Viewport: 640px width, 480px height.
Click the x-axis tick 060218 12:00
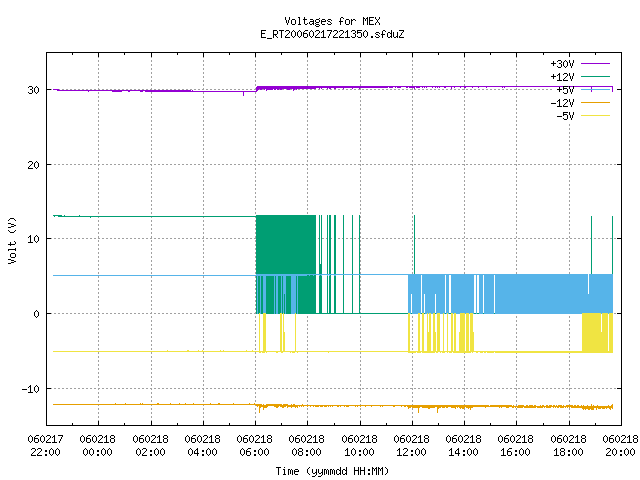coord(411,446)
